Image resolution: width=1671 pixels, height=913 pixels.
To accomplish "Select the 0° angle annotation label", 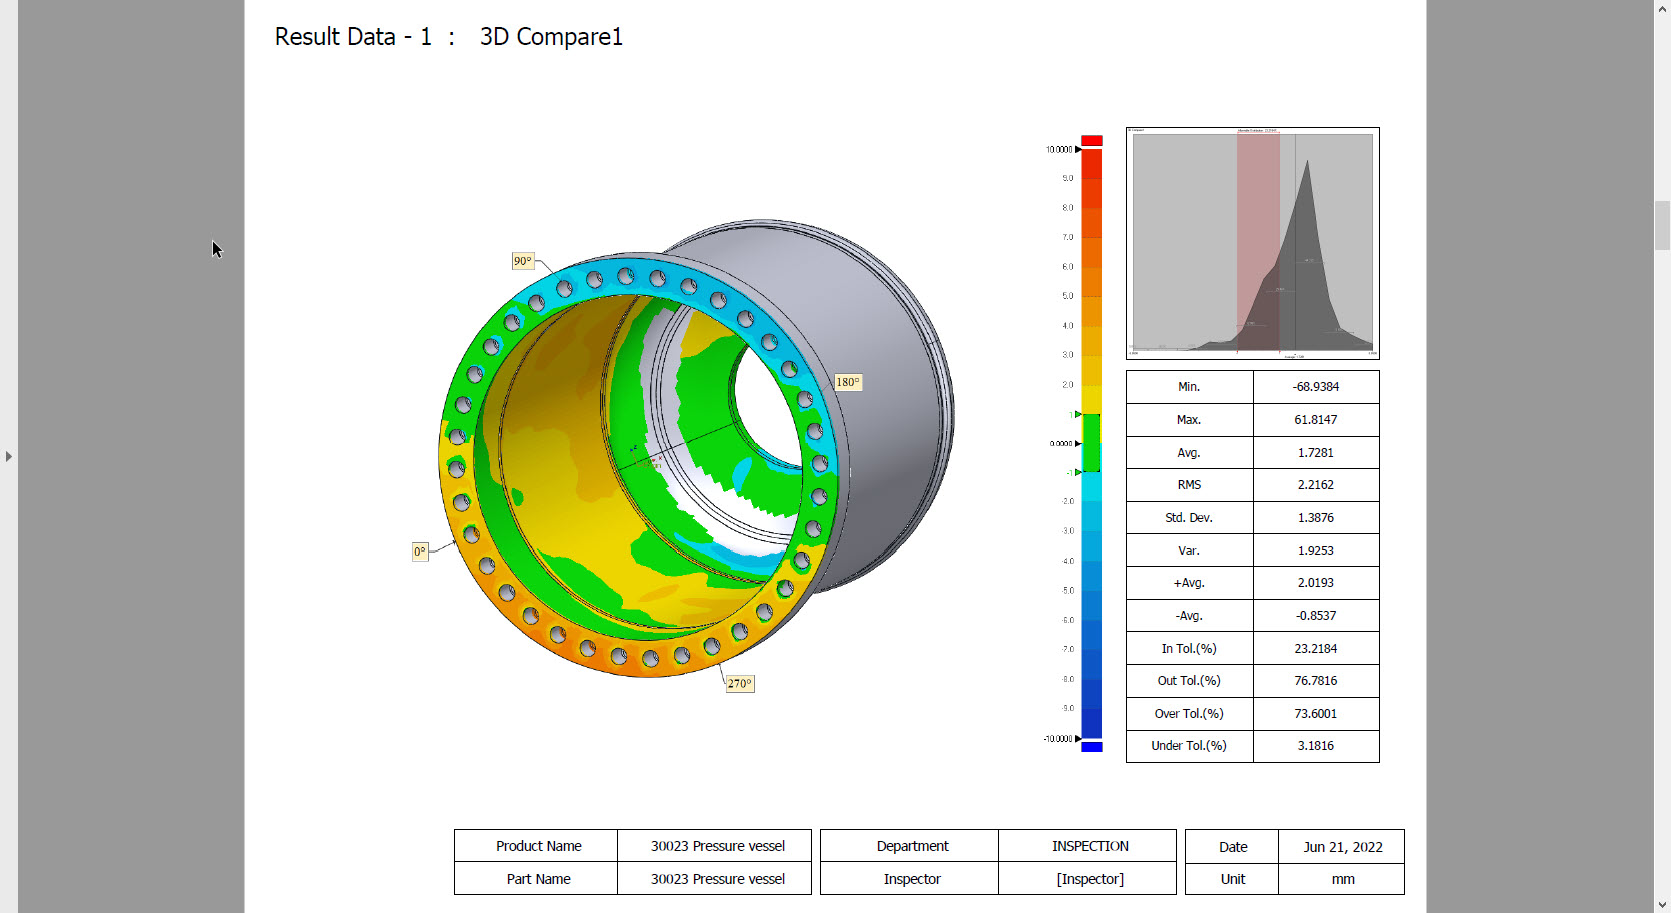I will point(420,552).
